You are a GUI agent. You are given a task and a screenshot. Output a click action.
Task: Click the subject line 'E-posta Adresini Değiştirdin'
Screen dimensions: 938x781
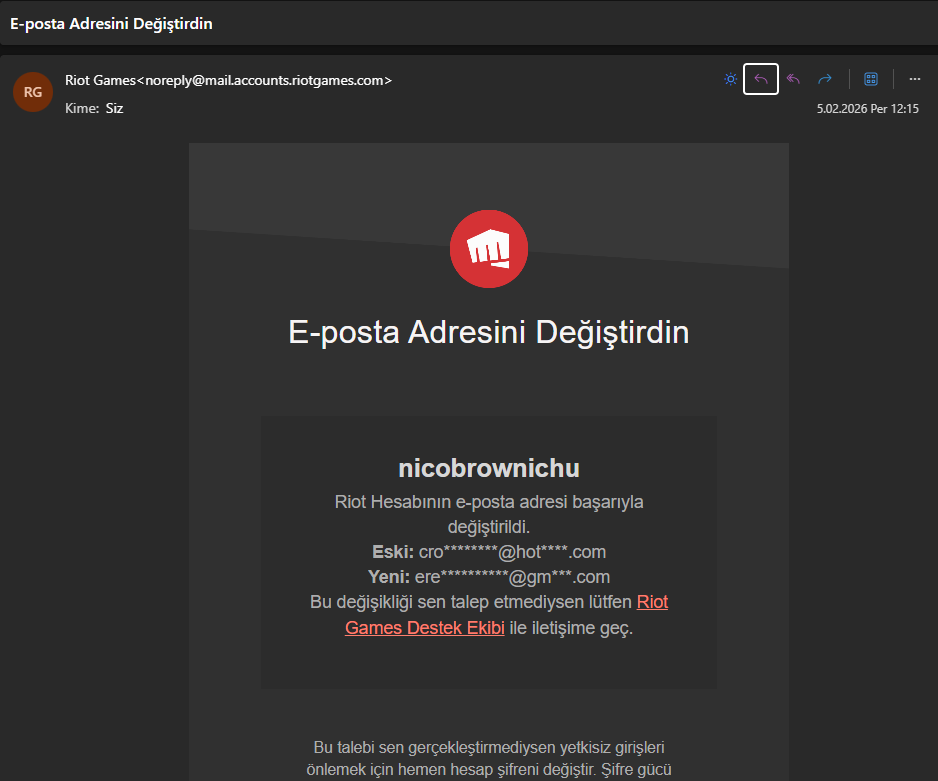point(111,24)
